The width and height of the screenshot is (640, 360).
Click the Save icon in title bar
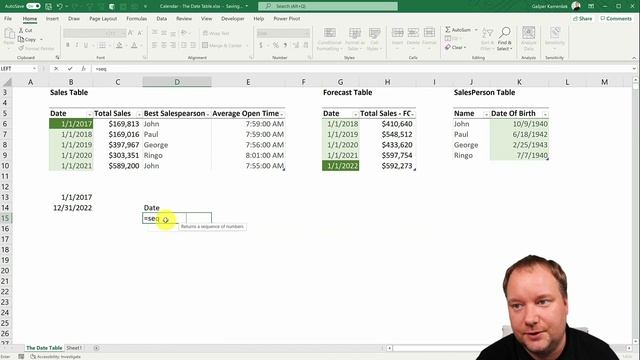point(48,6)
